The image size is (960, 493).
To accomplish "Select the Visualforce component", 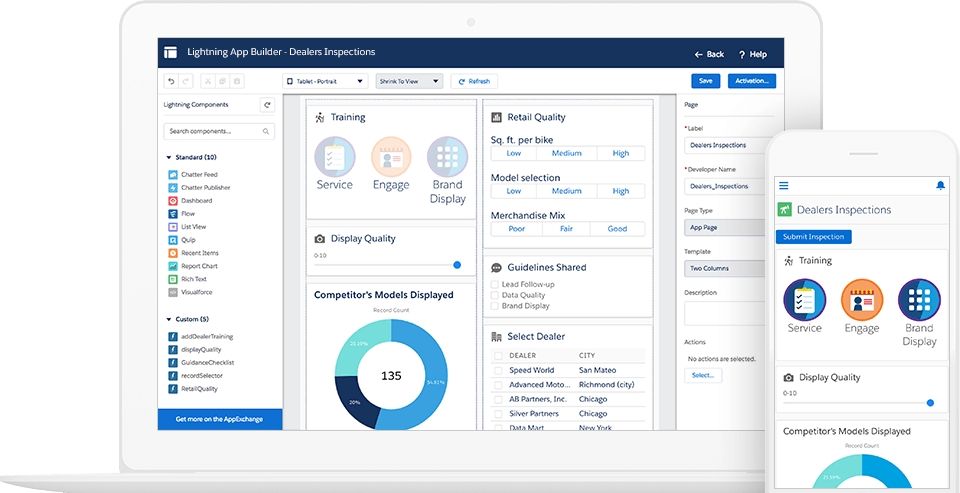I will (x=190, y=292).
